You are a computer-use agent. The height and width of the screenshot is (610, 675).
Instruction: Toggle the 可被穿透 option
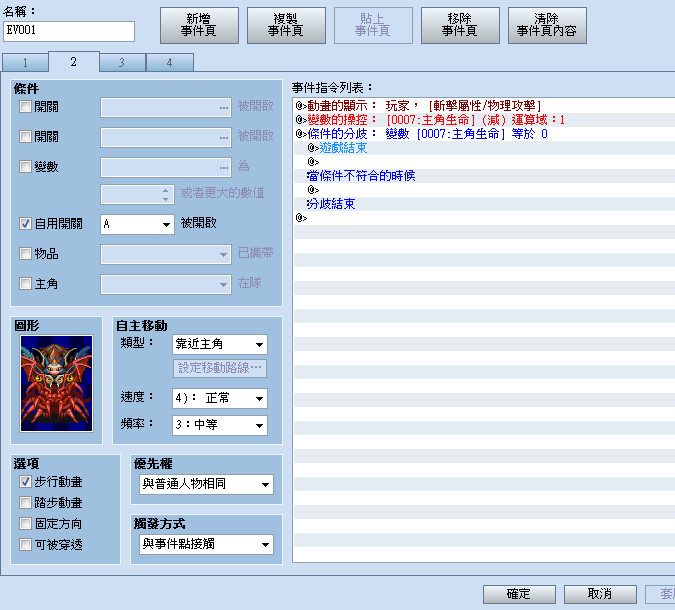pos(25,545)
